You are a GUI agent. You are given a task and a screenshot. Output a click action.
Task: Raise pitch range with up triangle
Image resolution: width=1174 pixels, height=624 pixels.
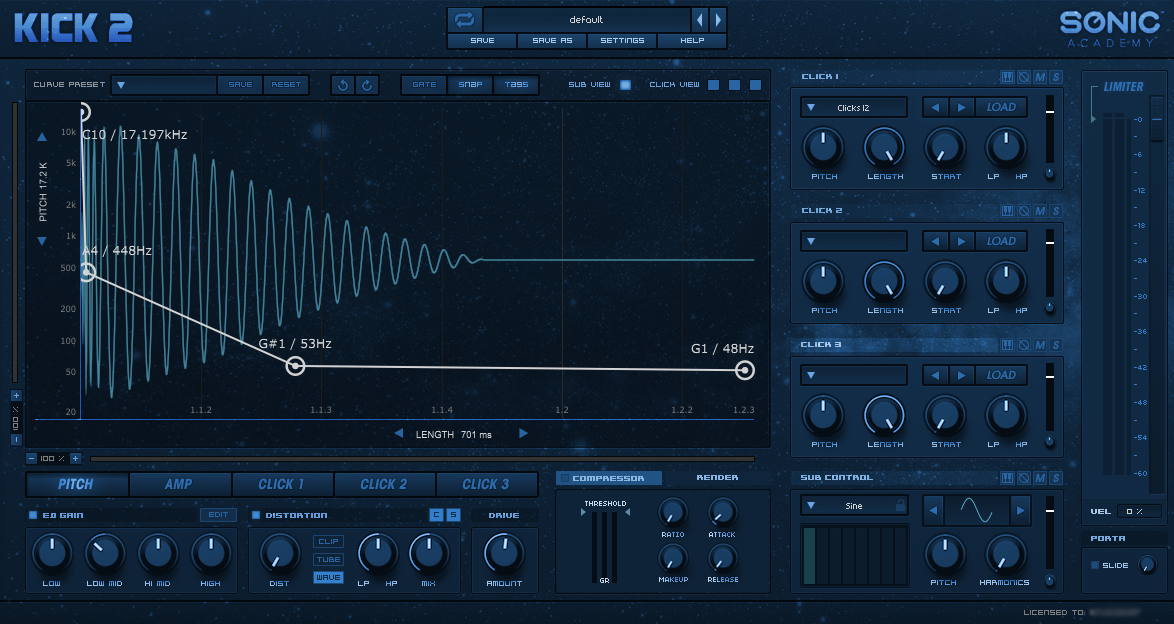pos(42,137)
